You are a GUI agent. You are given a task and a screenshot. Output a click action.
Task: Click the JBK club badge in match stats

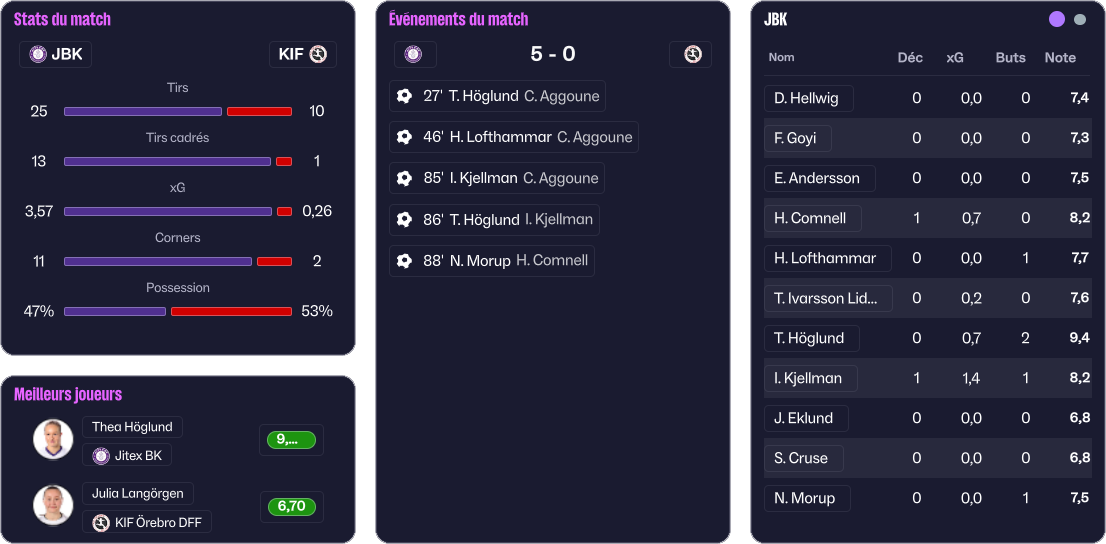point(39,55)
